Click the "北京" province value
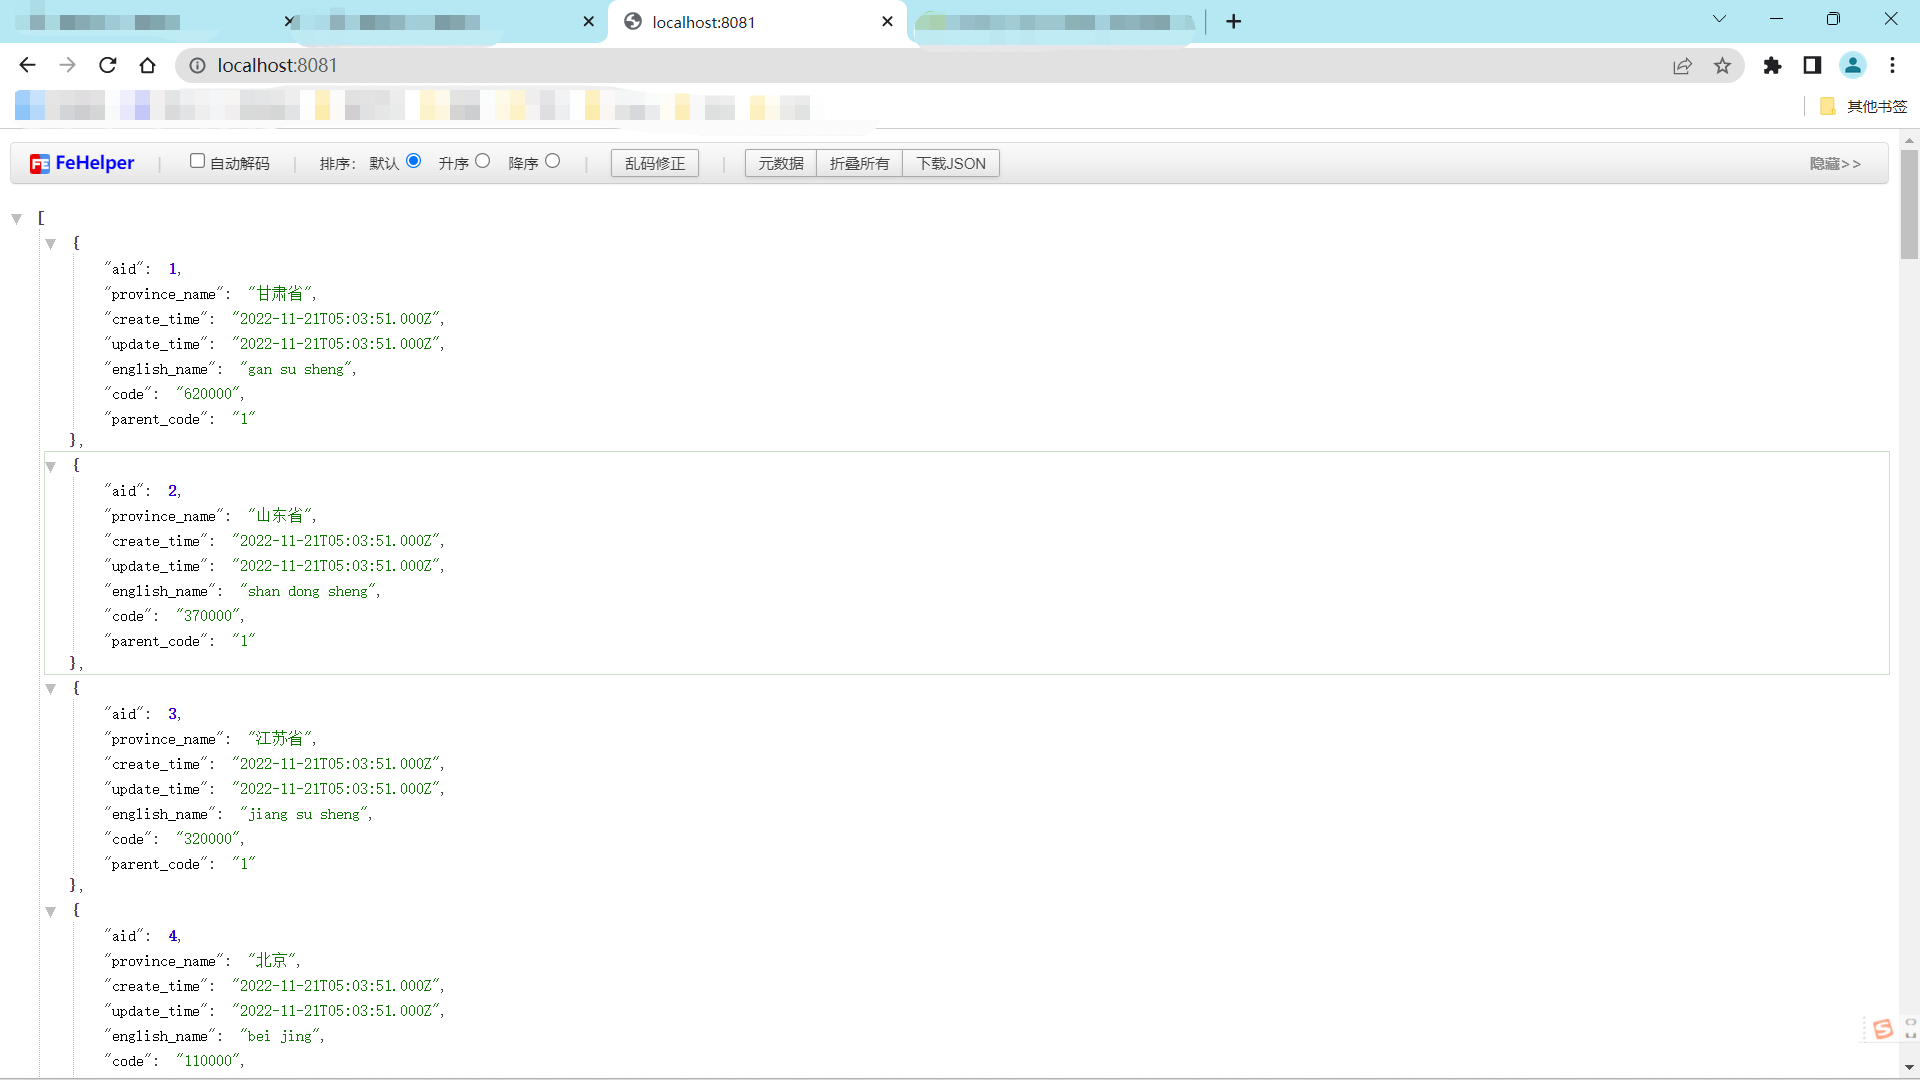This screenshot has height=1080, width=1920. [271, 960]
